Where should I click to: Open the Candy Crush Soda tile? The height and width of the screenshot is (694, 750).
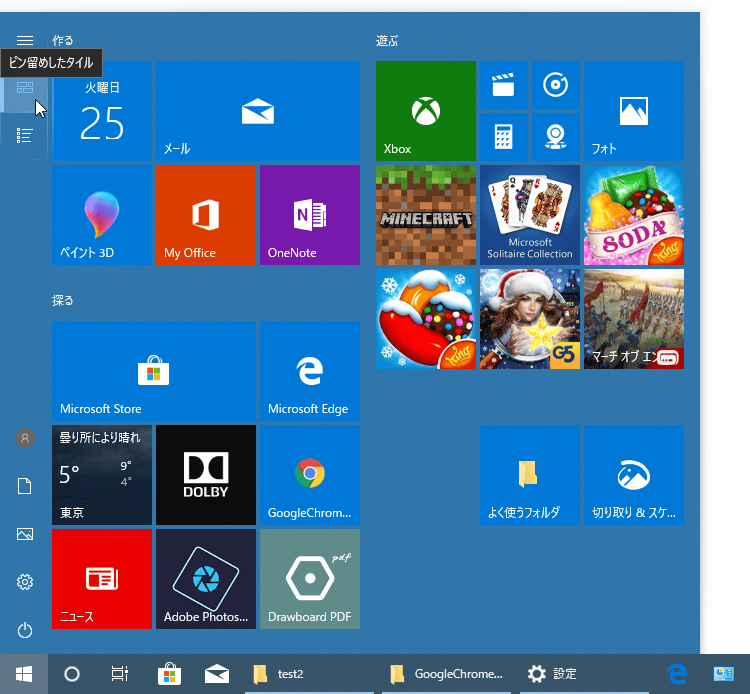(x=634, y=215)
